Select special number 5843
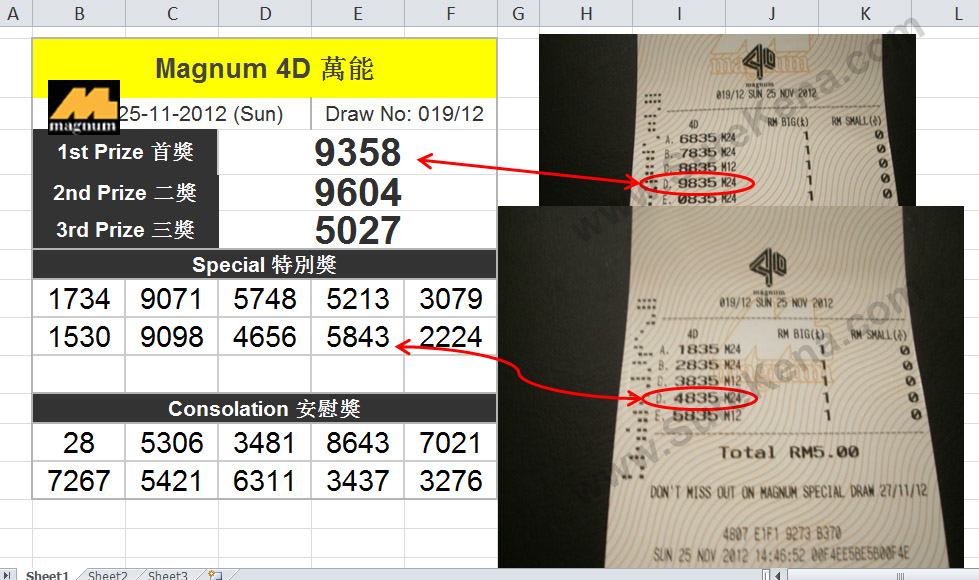This screenshot has height=580, width=979. (x=358, y=337)
